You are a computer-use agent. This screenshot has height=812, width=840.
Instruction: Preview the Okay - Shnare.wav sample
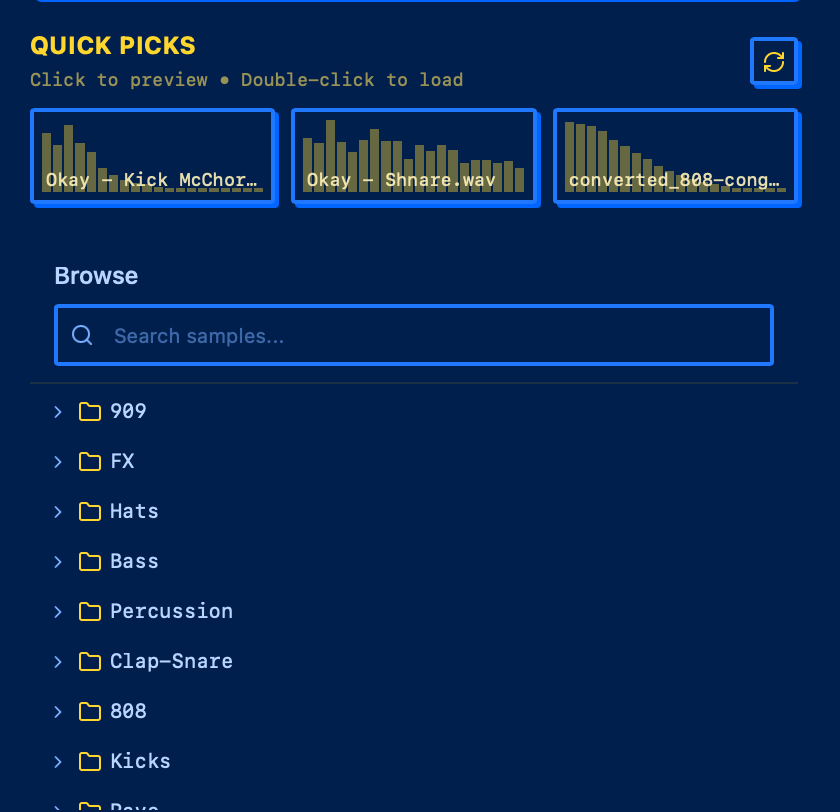pyautogui.click(x=414, y=156)
